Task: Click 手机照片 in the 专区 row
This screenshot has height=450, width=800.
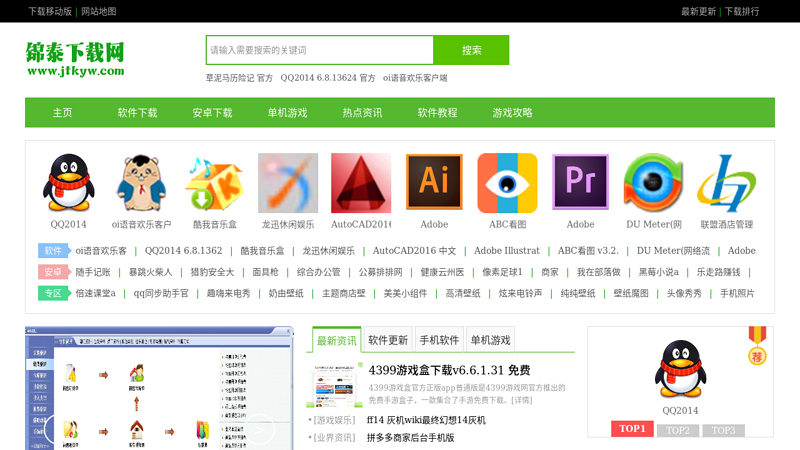Action: pyautogui.click(x=737, y=293)
